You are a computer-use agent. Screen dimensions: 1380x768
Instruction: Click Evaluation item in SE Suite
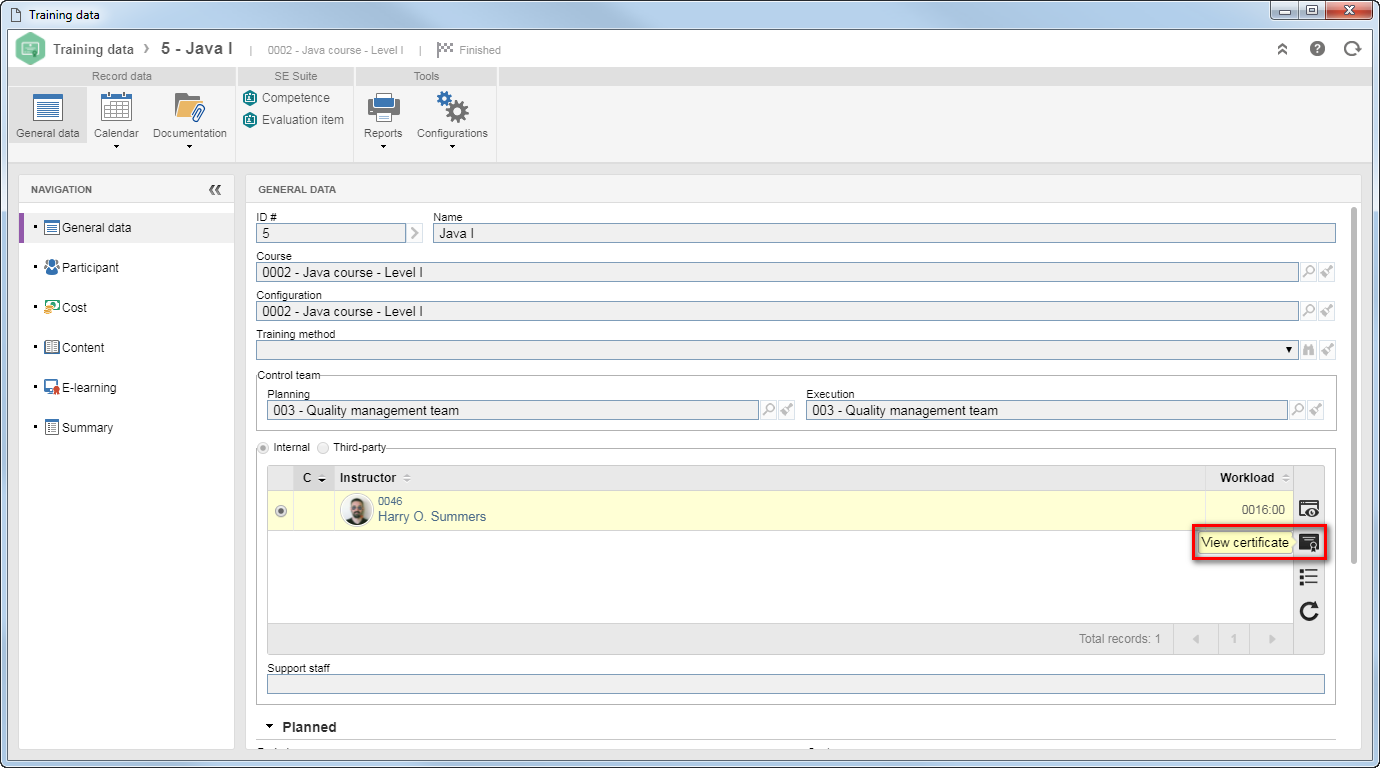click(293, 120)
